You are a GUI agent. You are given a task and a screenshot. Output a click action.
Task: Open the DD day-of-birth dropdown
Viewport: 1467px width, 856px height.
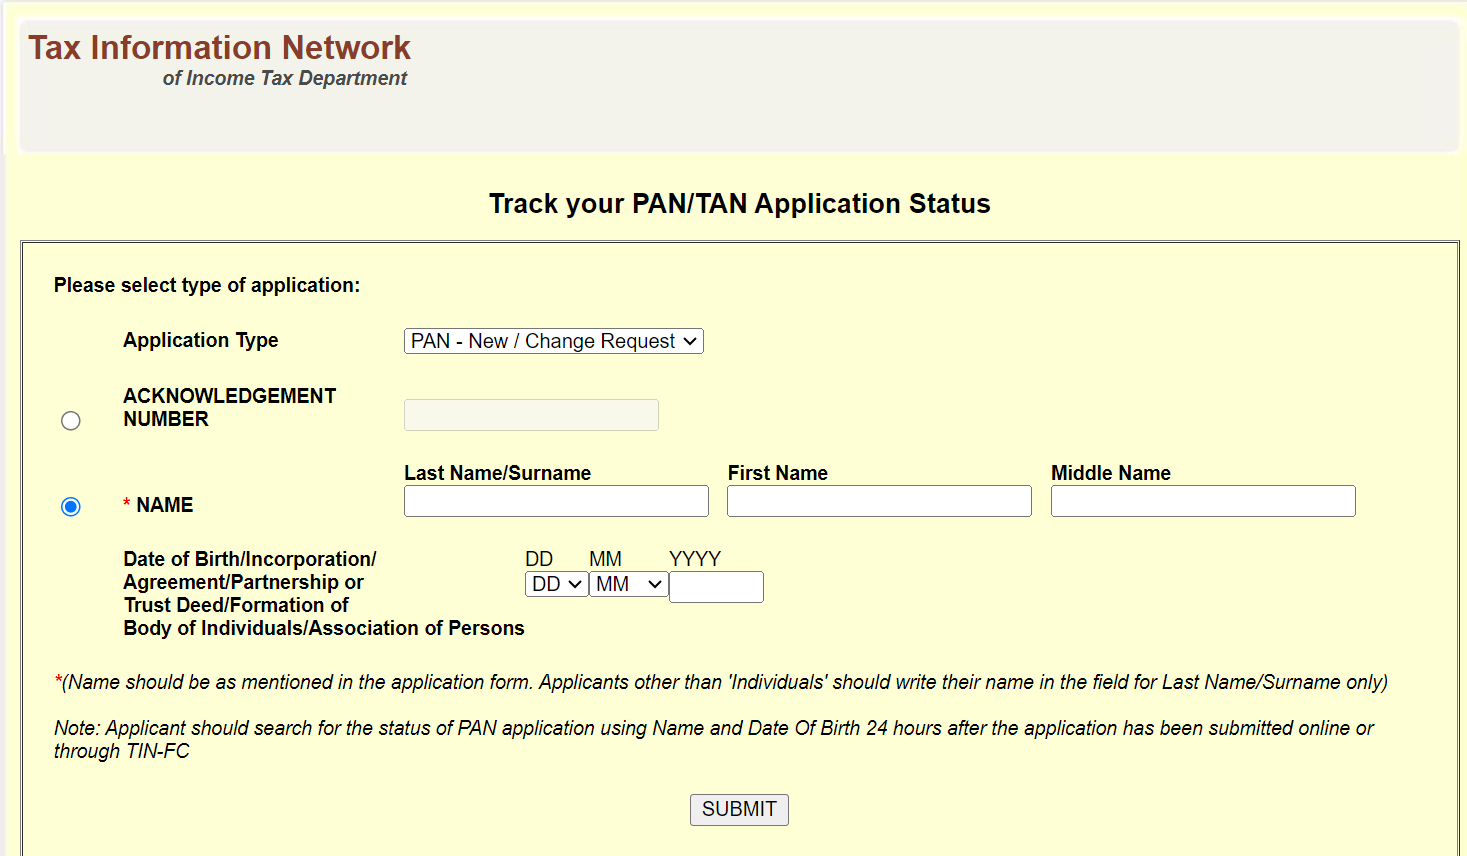click(556, 584)
